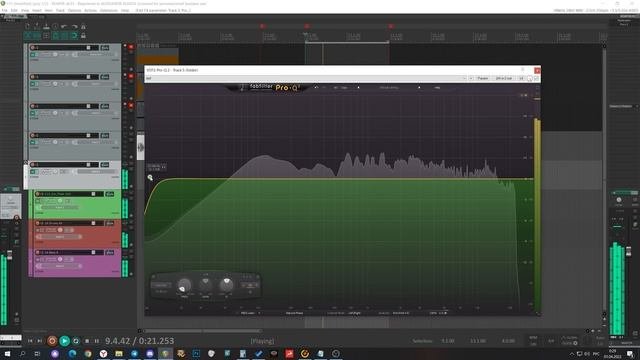This screenshot has width=640, height=360.
Task: Click the band Q knob
Action: click(226, 284)
